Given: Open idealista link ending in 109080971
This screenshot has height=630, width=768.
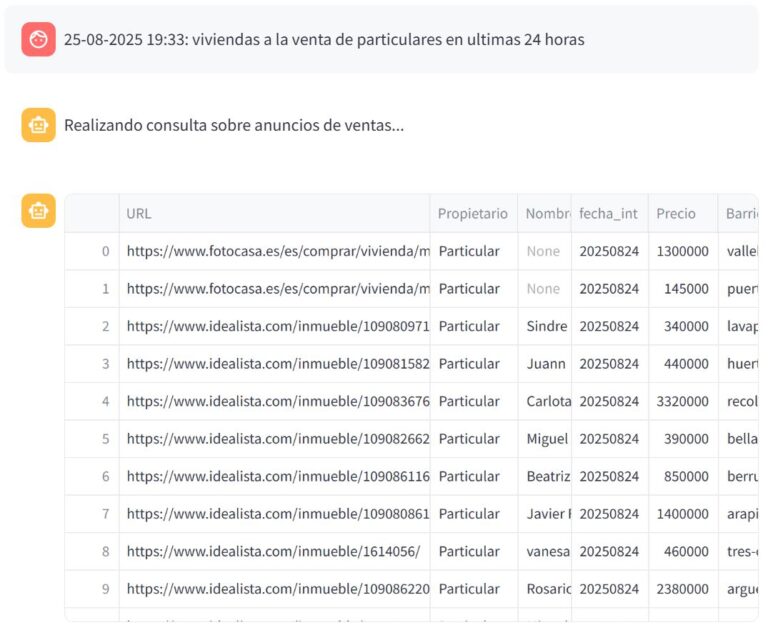Looking at the screenshot, I should [278, 326].
